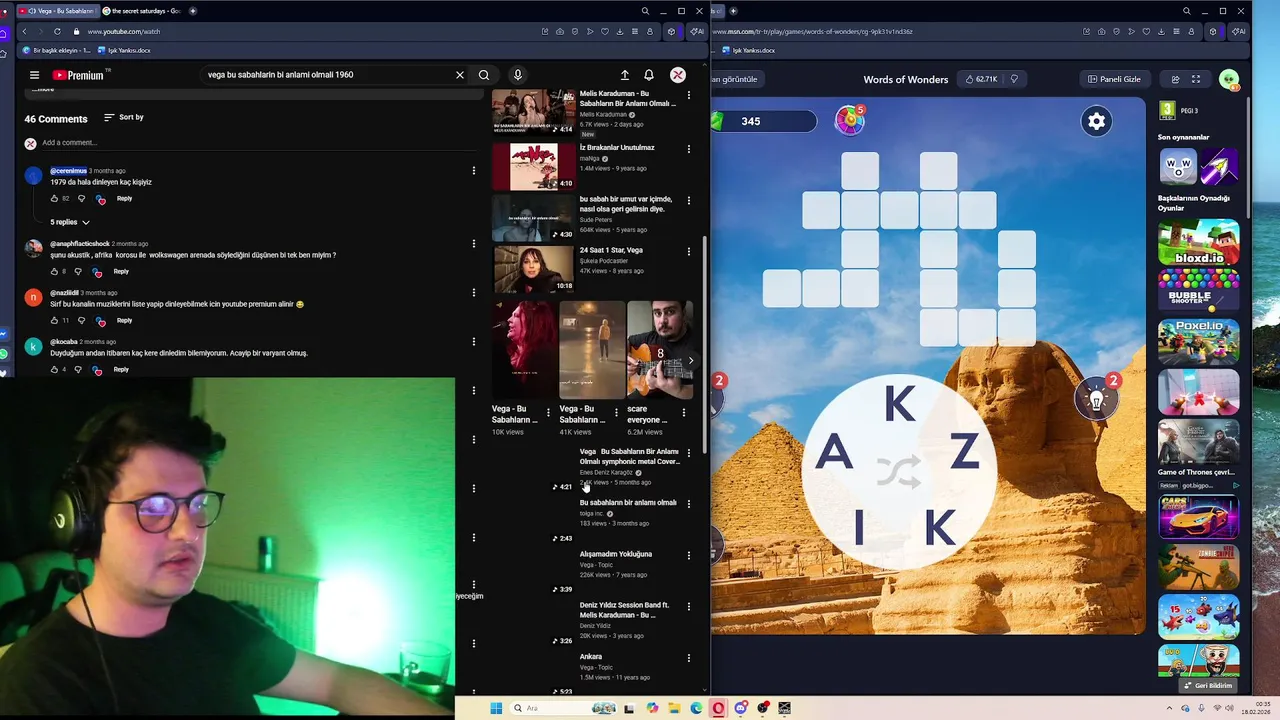This screenshot has width=1280, height=720.
Task: Shuffle the letters in the word wheel
Action: pyautogui.click(x=899, y=471)
